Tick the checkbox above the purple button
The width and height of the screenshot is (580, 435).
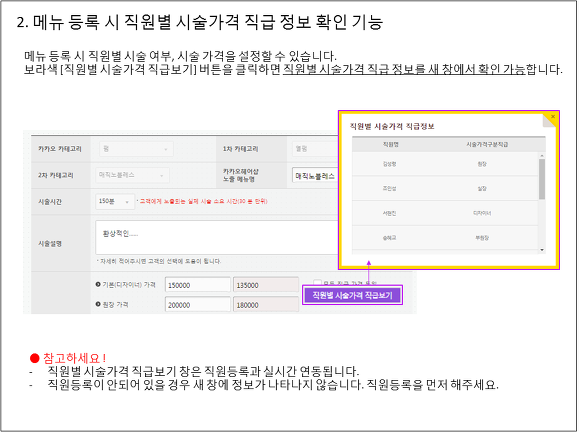[x=317, y=283]
